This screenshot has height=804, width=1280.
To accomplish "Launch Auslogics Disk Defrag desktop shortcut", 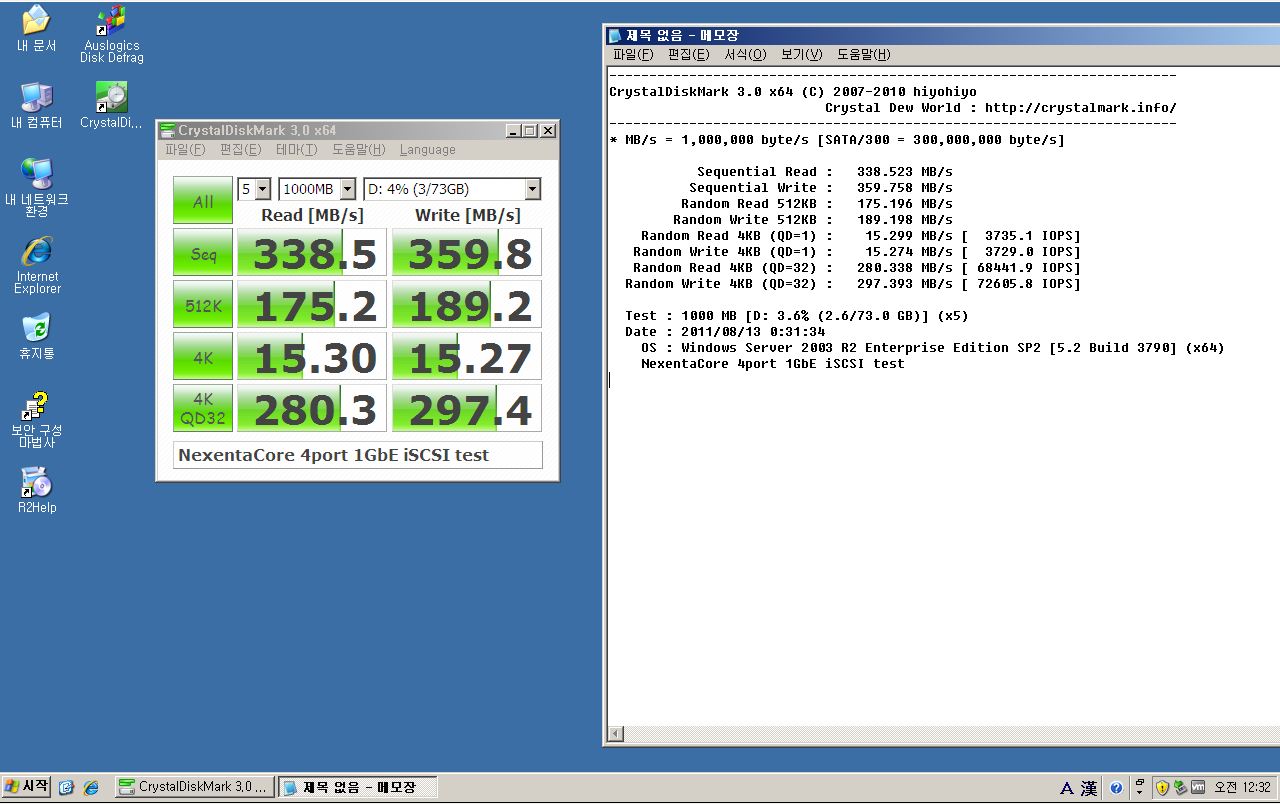I will (x=112, y=34).
